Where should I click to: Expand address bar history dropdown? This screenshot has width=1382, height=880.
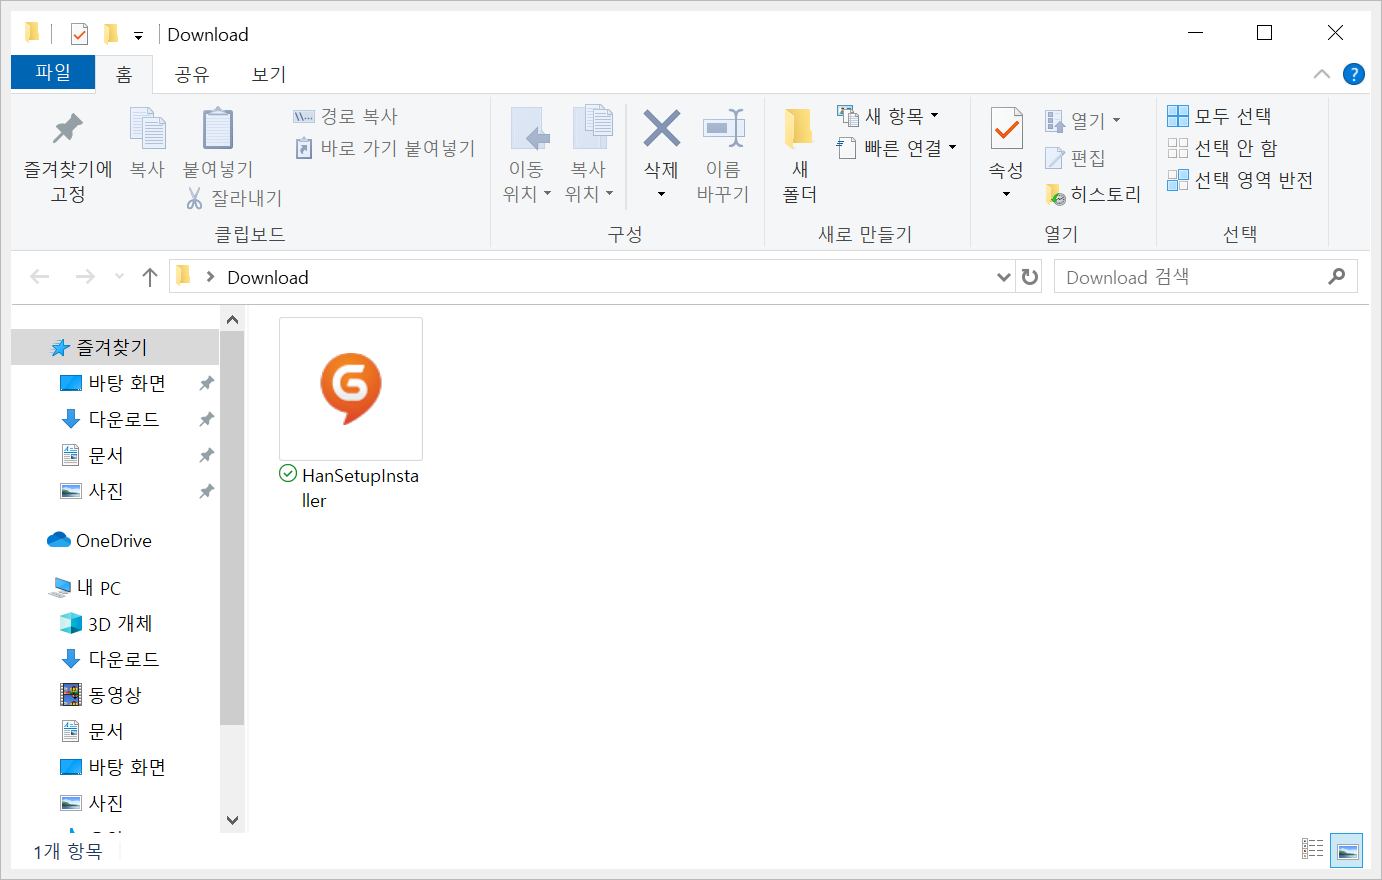[1004, 277]
